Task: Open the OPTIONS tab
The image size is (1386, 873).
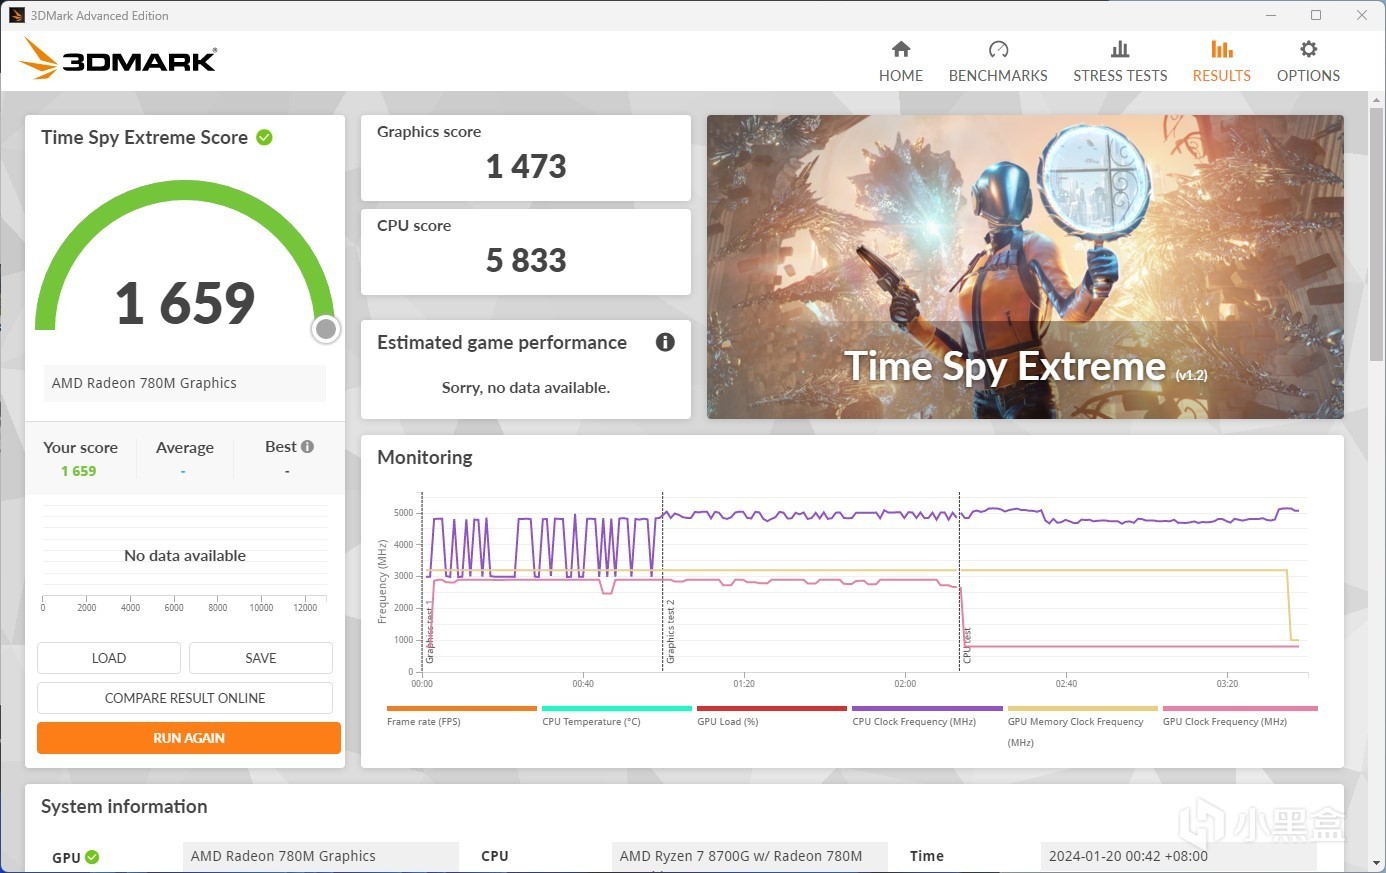Action: (1308, 62)
